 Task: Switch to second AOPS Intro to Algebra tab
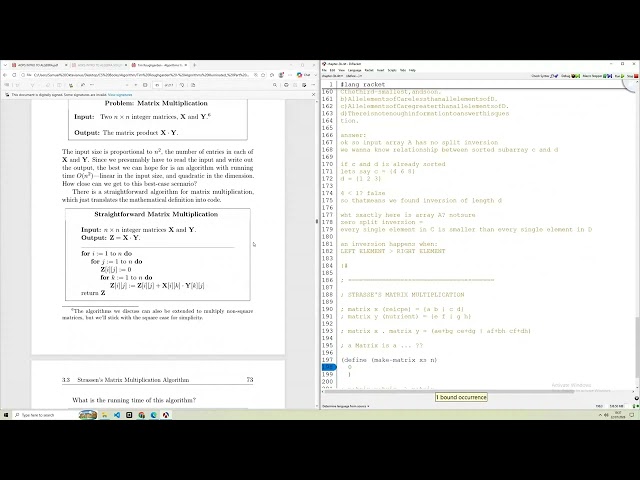(x=99, y=65)
